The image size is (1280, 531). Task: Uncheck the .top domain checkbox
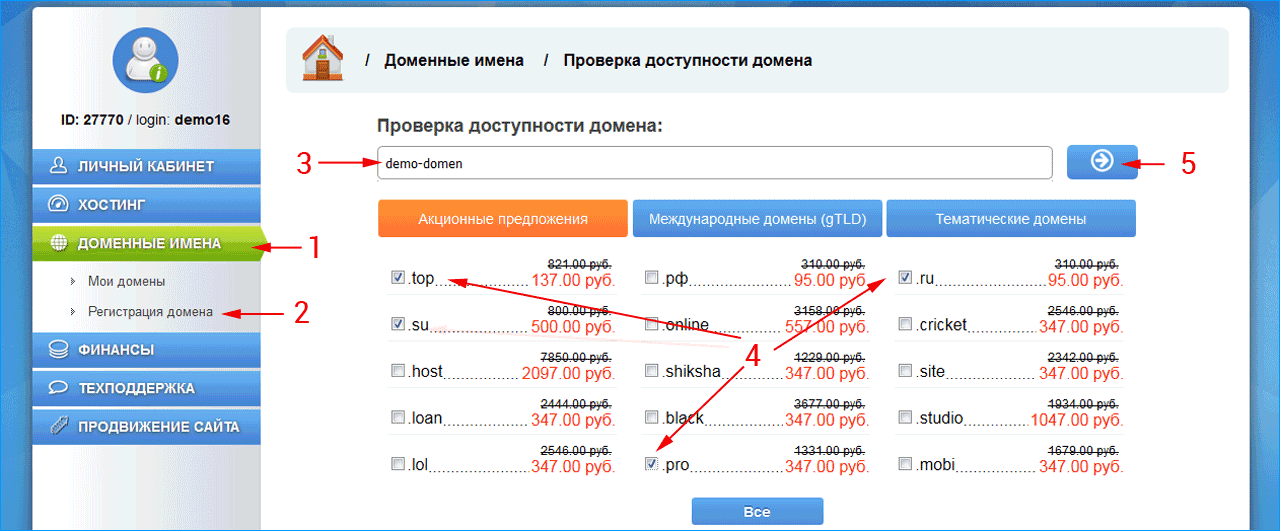pos(398,278)
